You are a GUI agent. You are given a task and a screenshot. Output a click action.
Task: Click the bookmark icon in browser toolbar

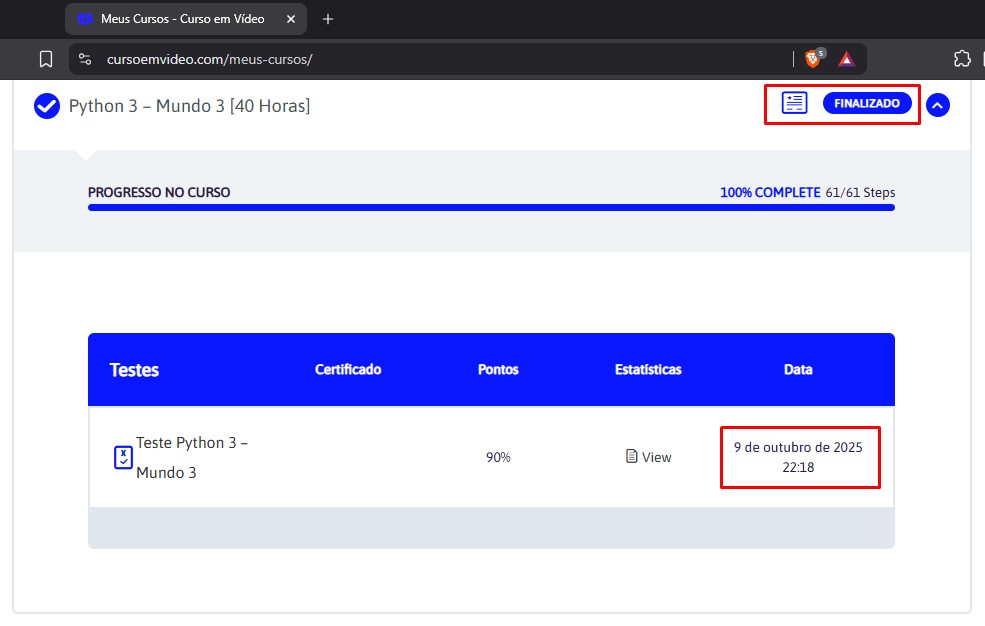point(46,60)
